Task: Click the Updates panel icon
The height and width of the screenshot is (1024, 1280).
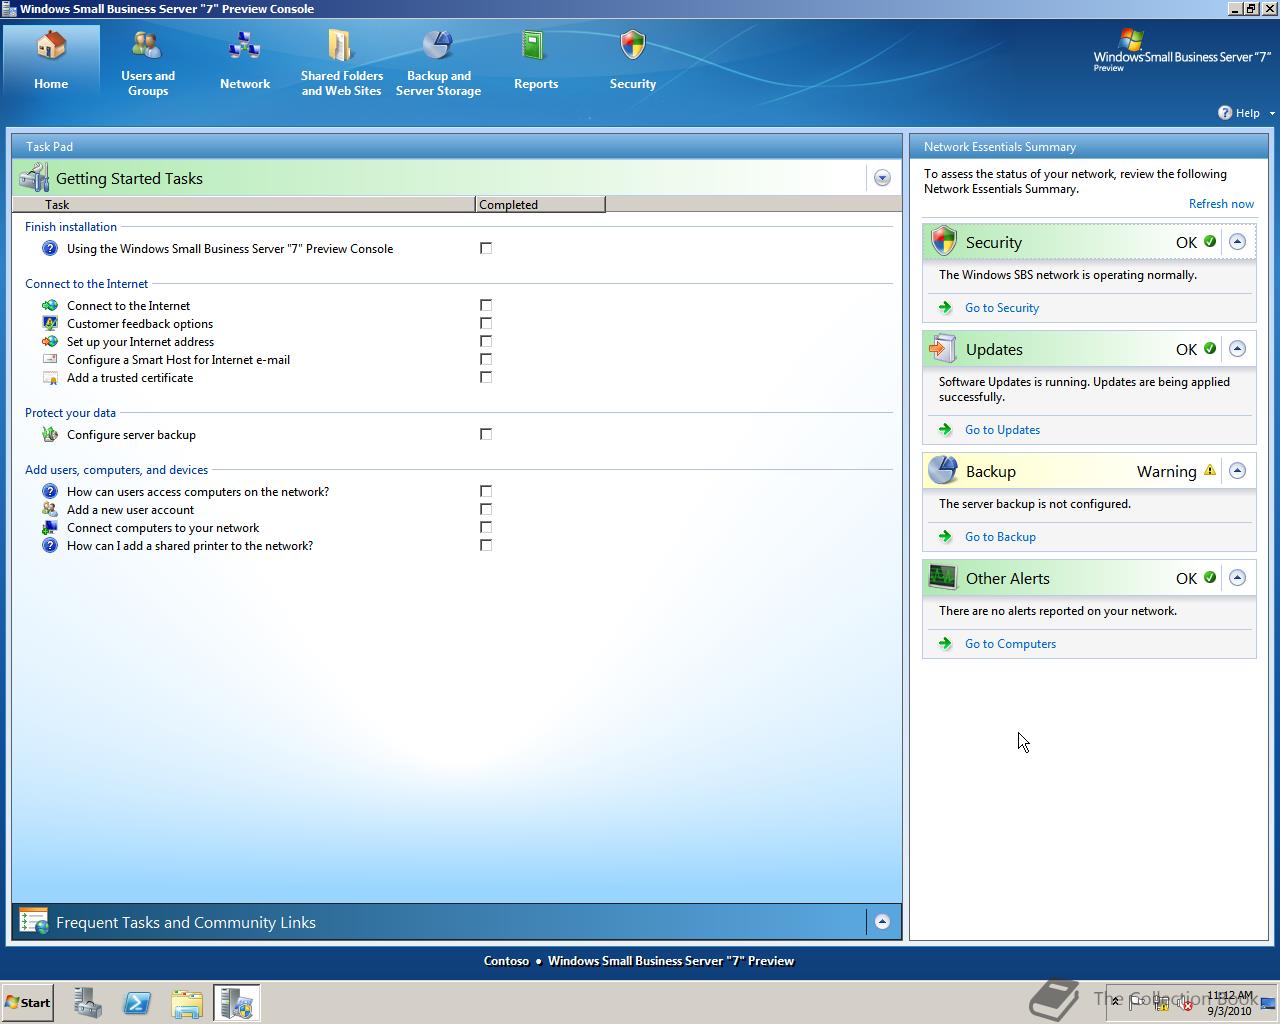Action: click(x=943, y=348)
